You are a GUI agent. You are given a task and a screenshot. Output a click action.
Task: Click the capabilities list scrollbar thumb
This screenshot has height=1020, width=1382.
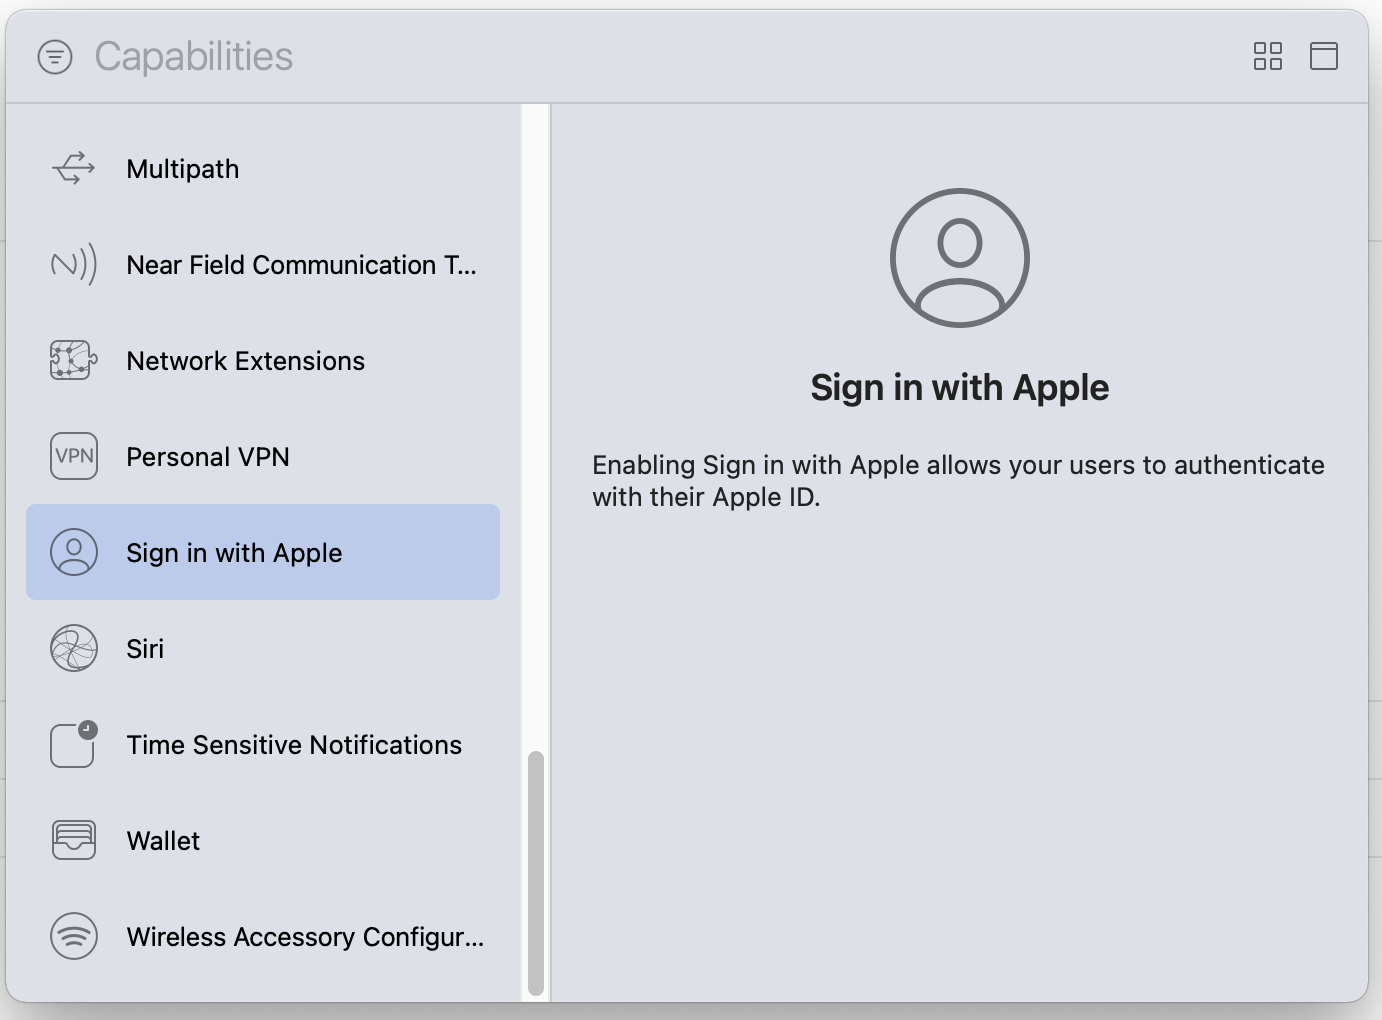pyautogui.click(x=536, y=873)
